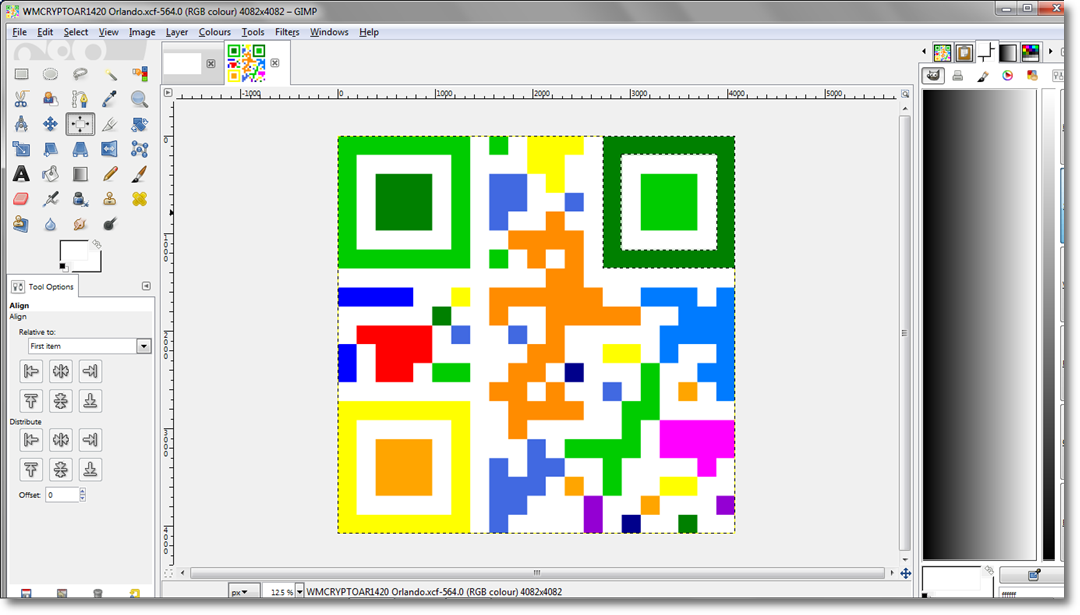Open the 'Relative to' First item dropdown
Screen dimensions: 1080x615
pyautogui.click(x=89, y=346)
